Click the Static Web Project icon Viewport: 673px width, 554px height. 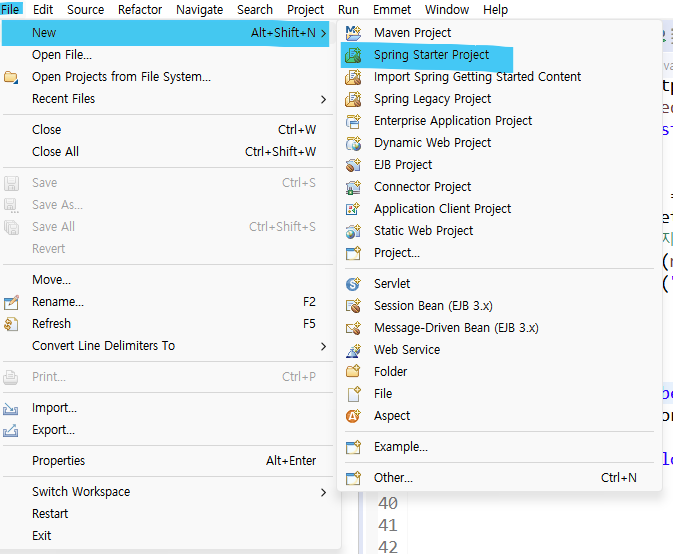pos(353,231)
